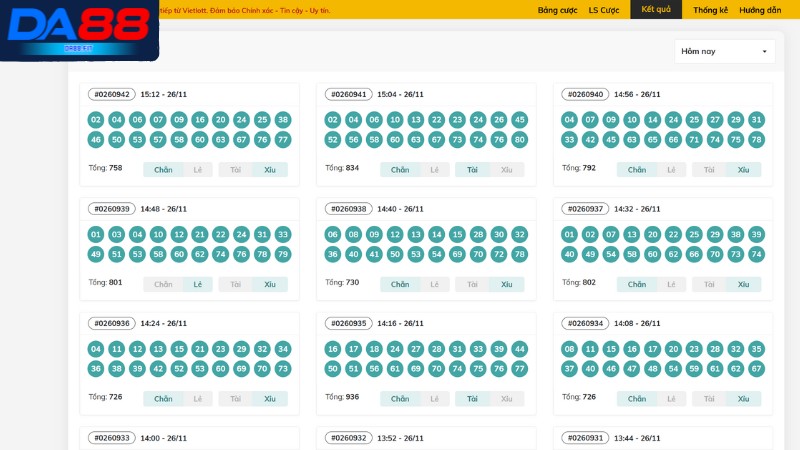
Task: Click ball 39 in draw #0260937
Action: tap(756, 235)
